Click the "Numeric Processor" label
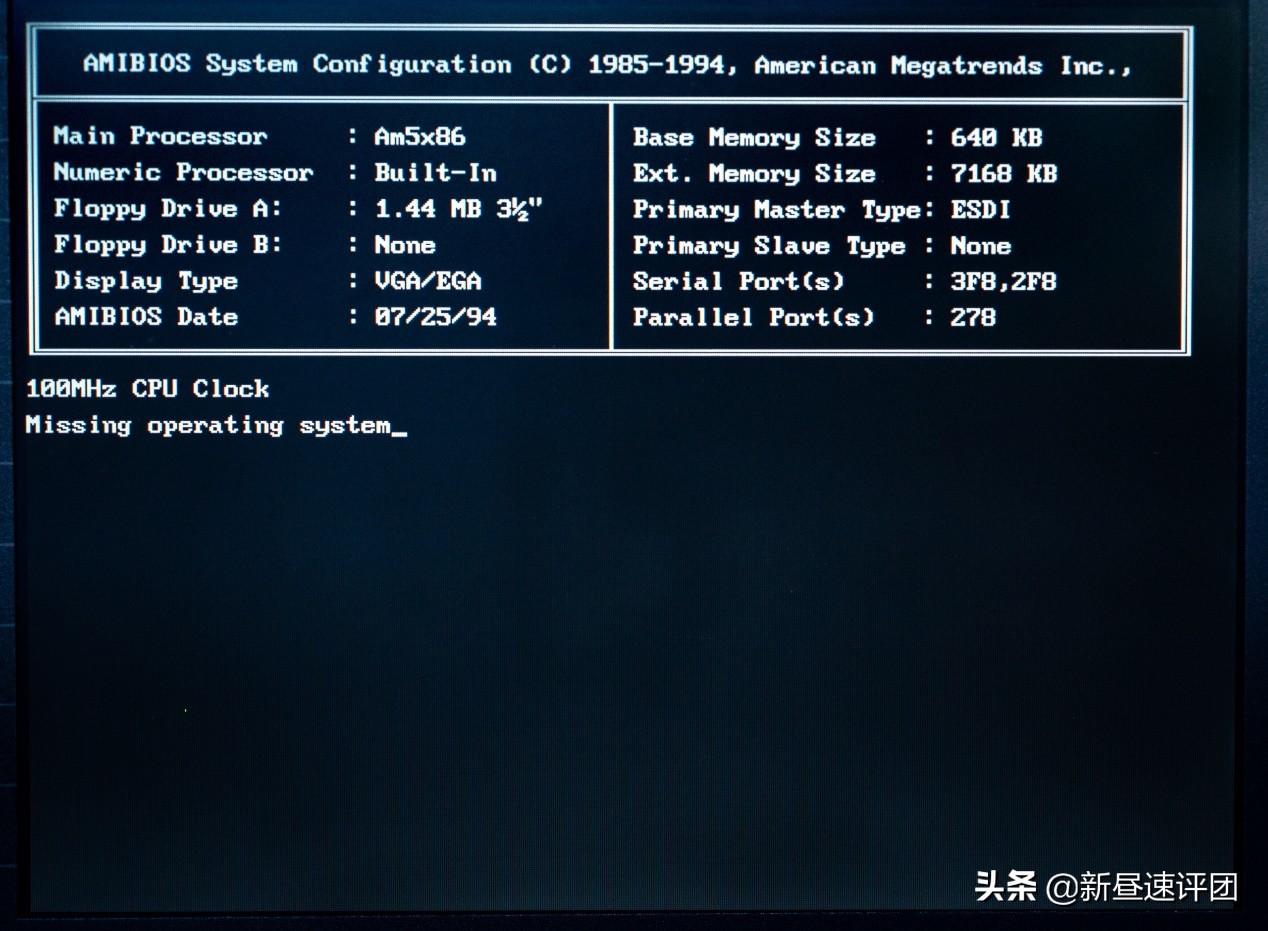This screenshot has height=931, width=1268. click(x=183, y=172)
